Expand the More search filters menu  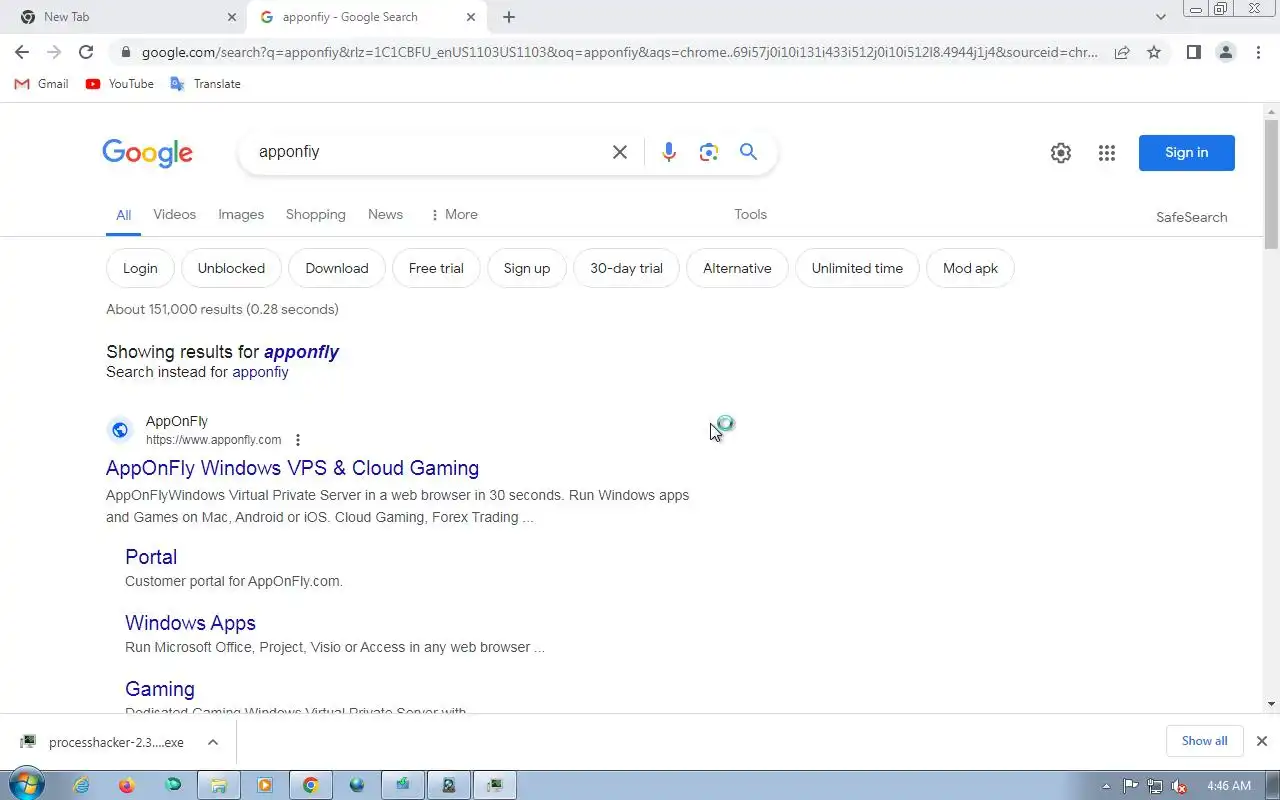pos(453,215)
